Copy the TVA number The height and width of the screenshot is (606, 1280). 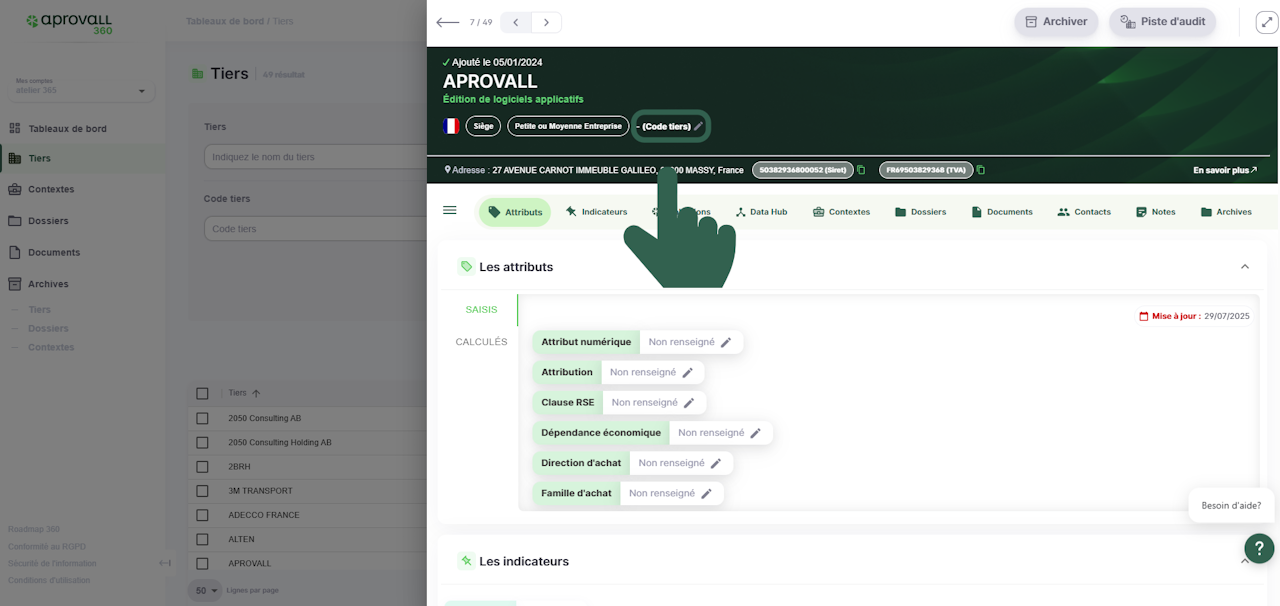coord(980,170)
